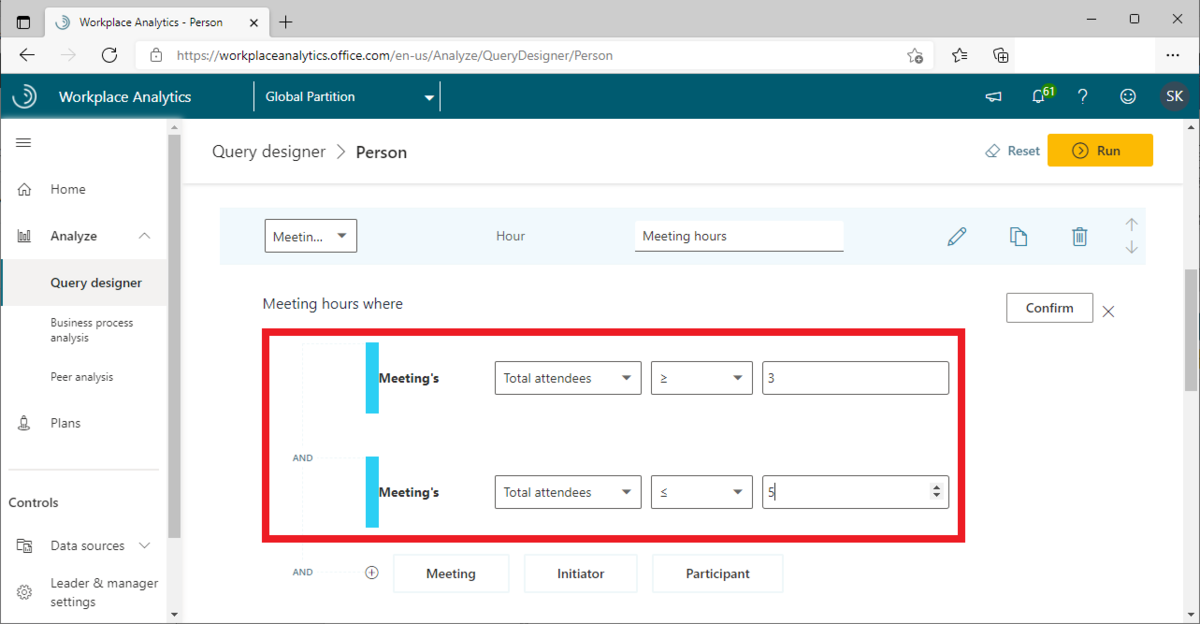
Task: Click the copy duplicate metric icon
Action: click(1018, 236)
